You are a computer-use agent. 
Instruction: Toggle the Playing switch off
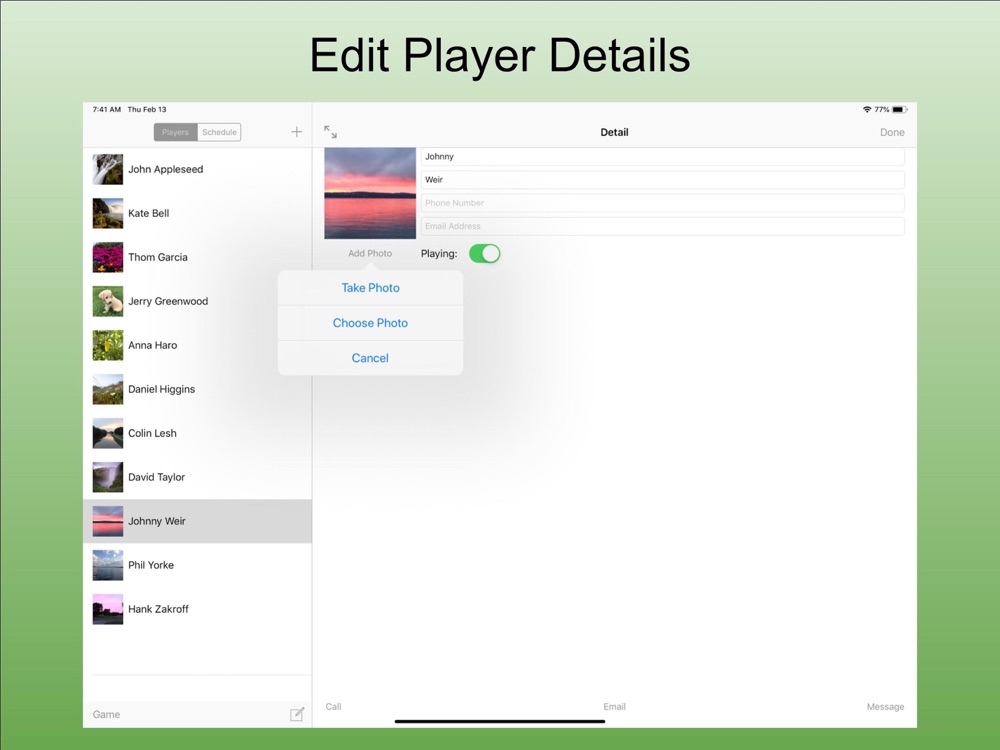coord(485,253)
